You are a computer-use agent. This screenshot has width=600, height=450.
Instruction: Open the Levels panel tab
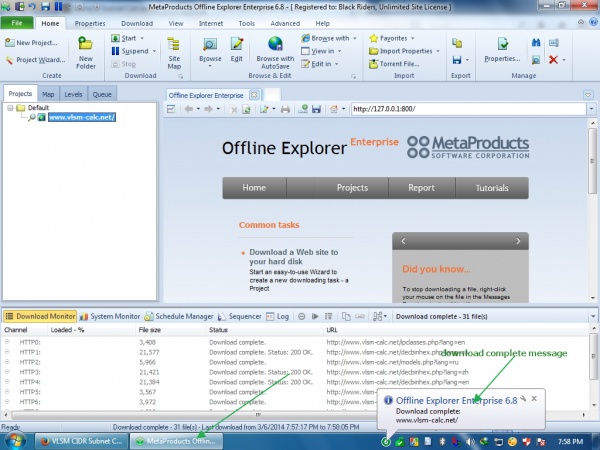[75, 94]
